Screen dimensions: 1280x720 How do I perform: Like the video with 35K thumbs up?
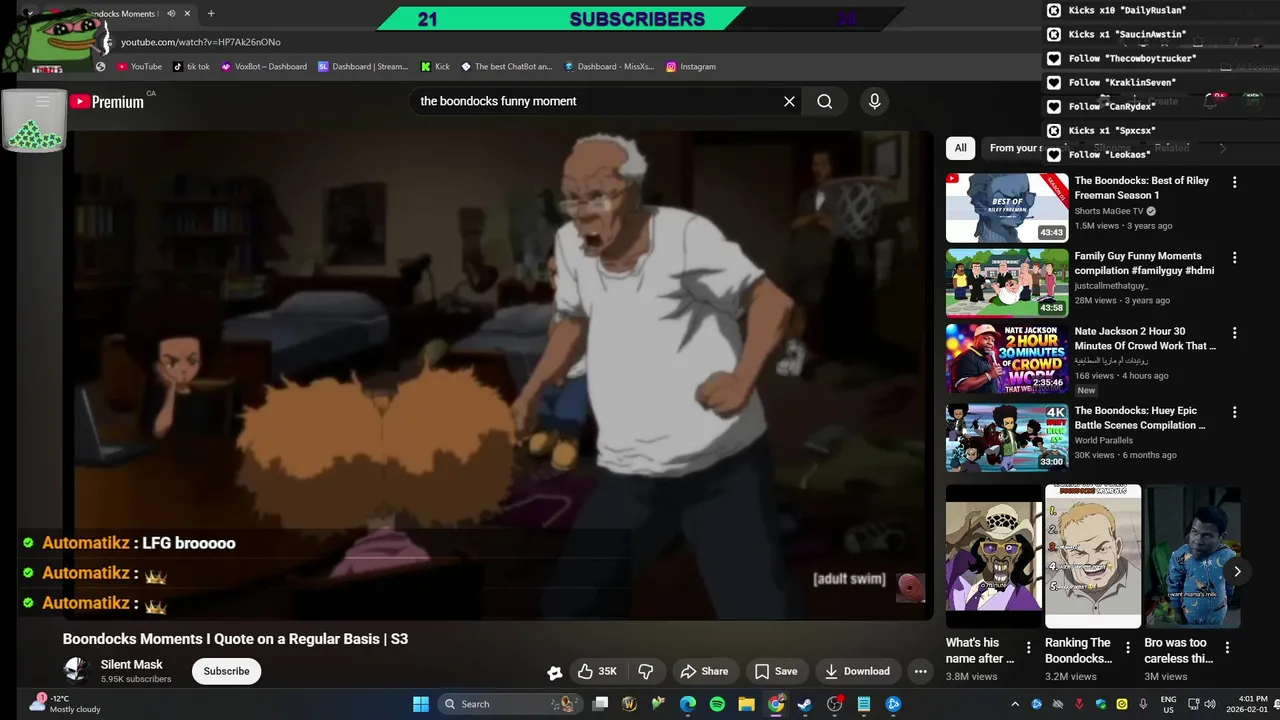click(597, 671)
